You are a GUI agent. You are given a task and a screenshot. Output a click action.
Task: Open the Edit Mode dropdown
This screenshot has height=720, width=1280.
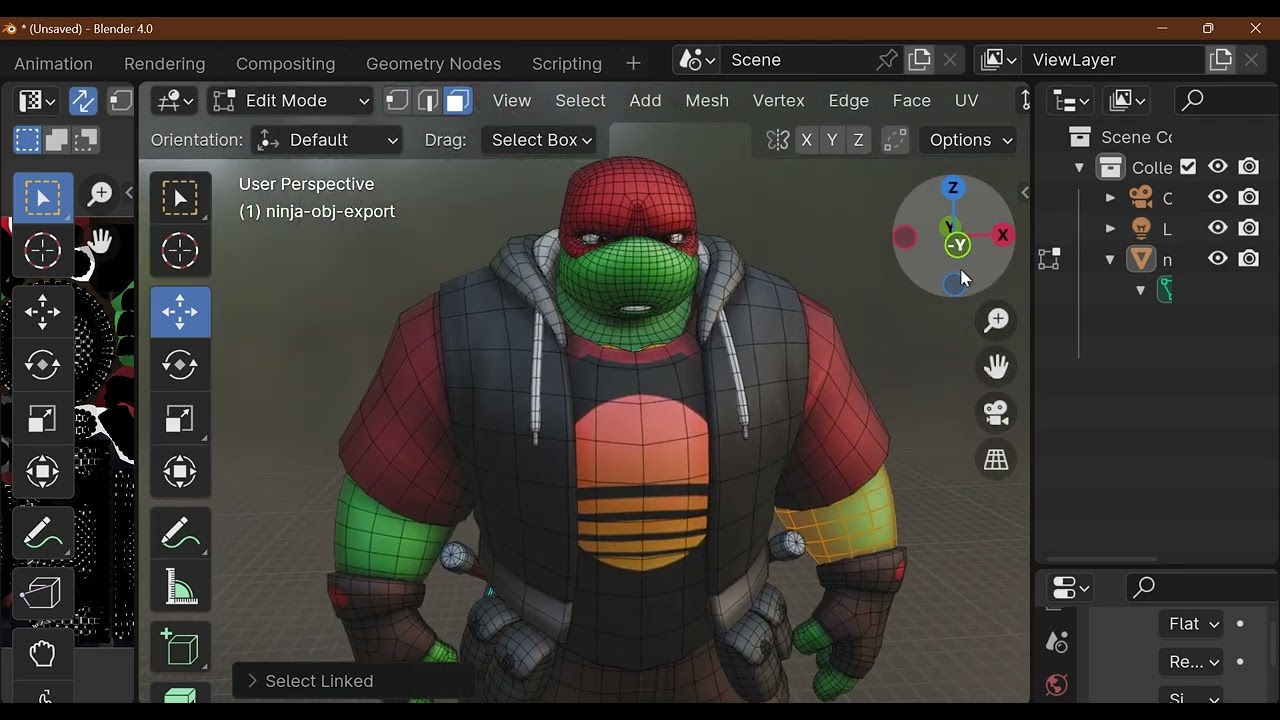291,101
